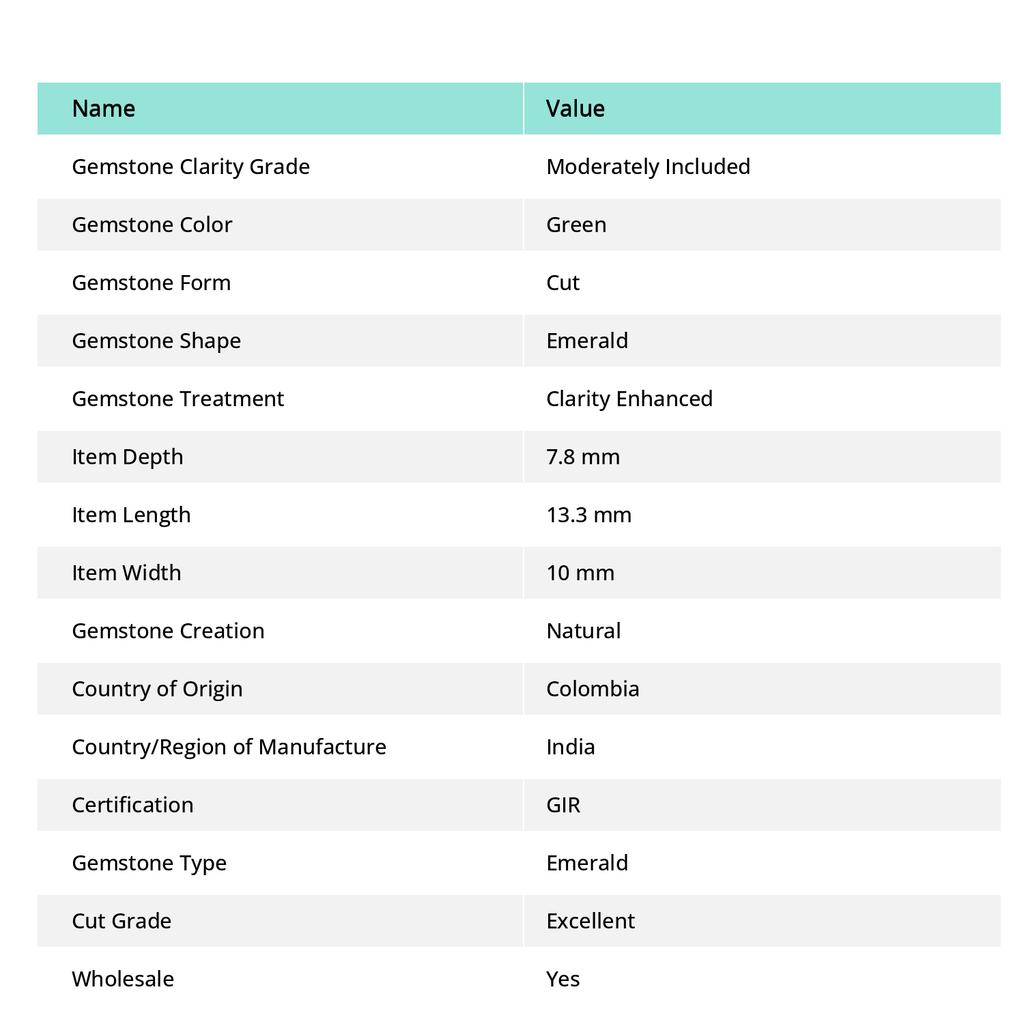The image size is (1024, 1024).
Task: Select the Clarity Enhanced treatment value
Action: click(629, 399)
